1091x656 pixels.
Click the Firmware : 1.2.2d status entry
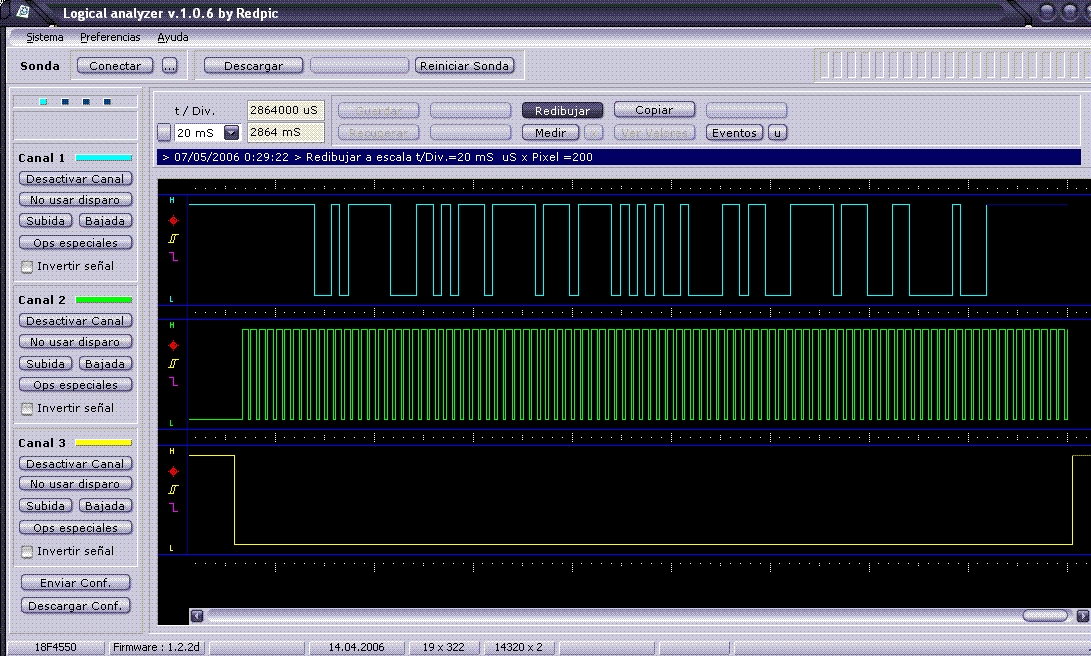coord(156,647)
